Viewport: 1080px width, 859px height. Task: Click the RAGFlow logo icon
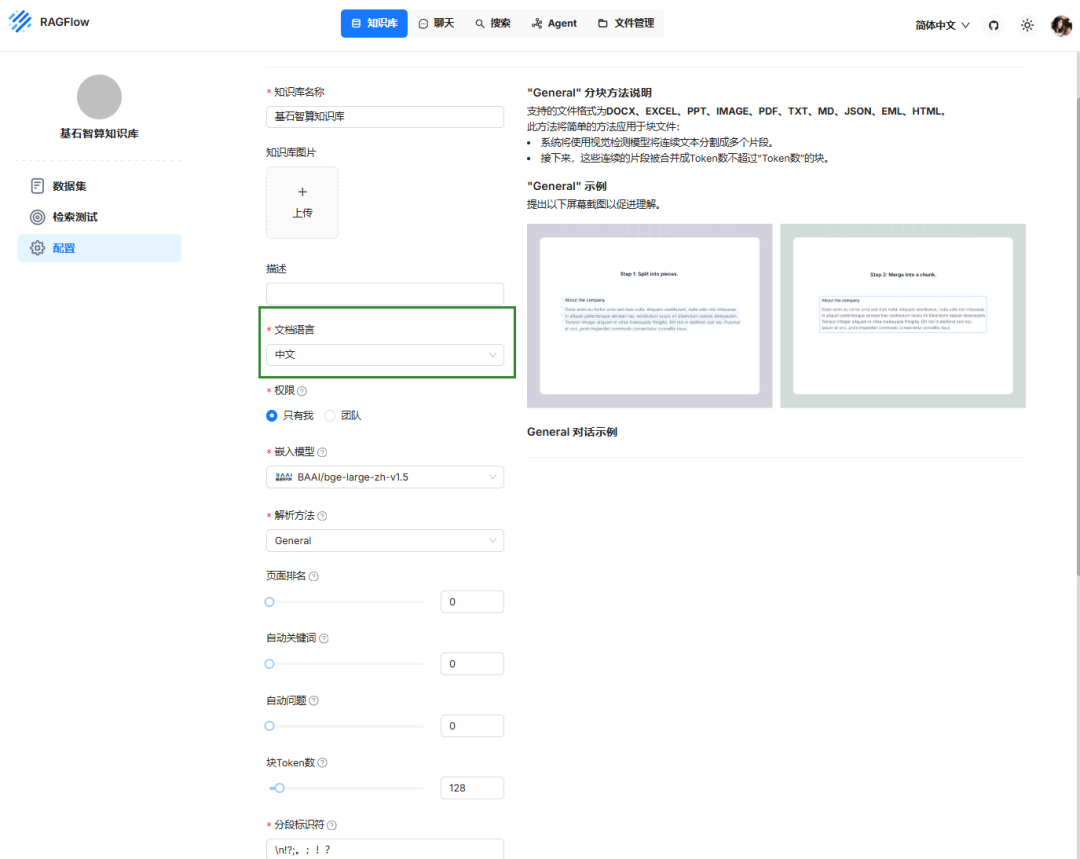click(x=20, y=21)
